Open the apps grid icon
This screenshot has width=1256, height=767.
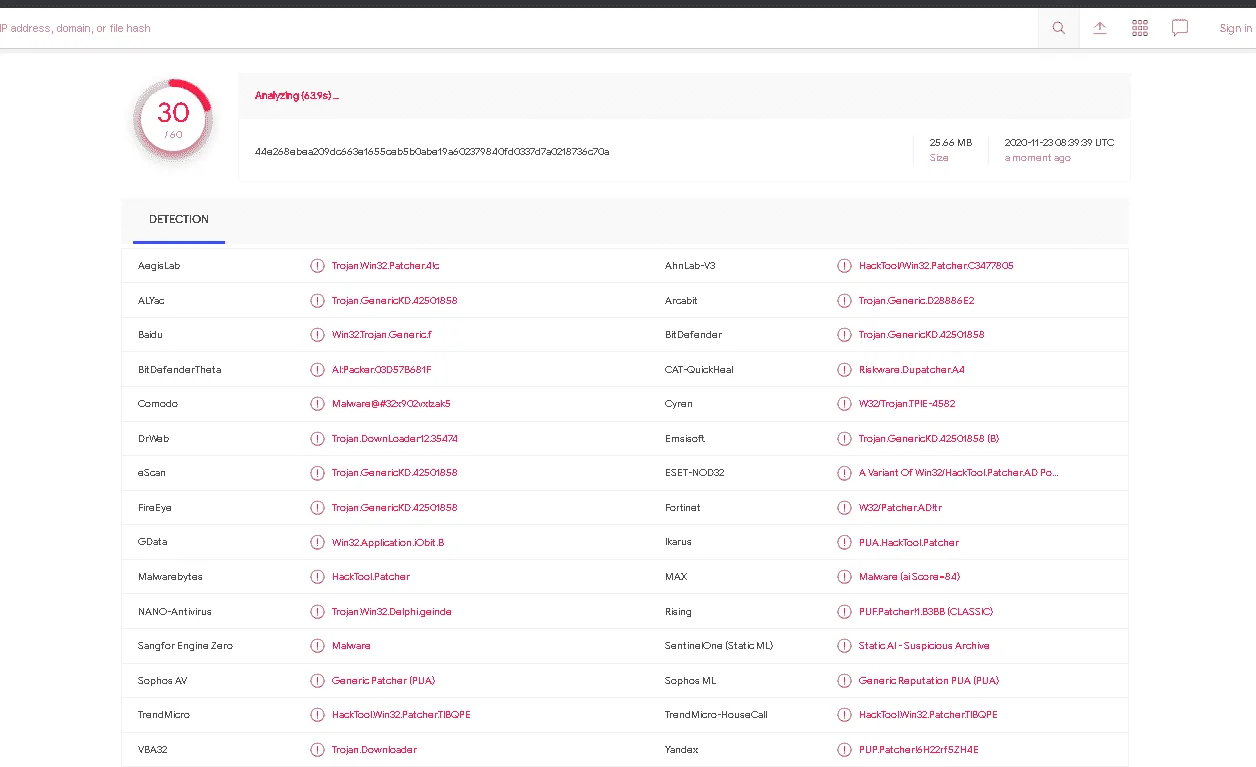(1140, 28)
